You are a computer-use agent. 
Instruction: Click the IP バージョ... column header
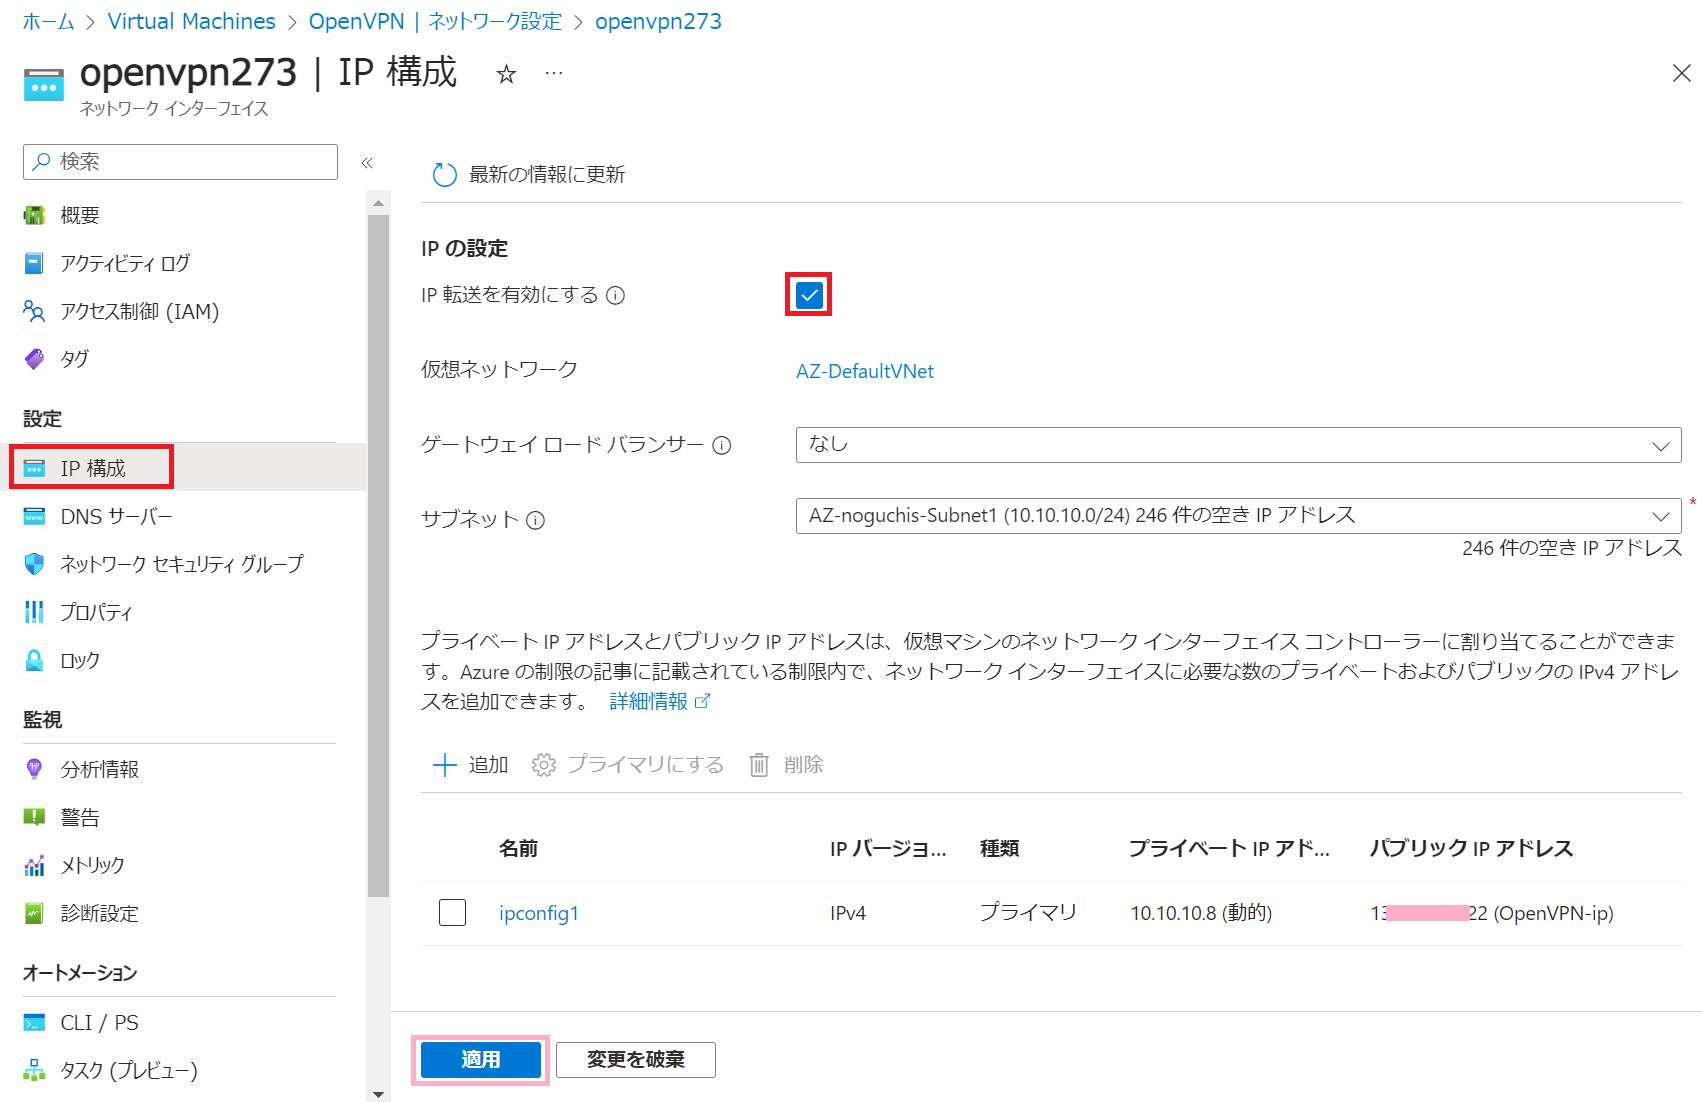coord(888,849)
